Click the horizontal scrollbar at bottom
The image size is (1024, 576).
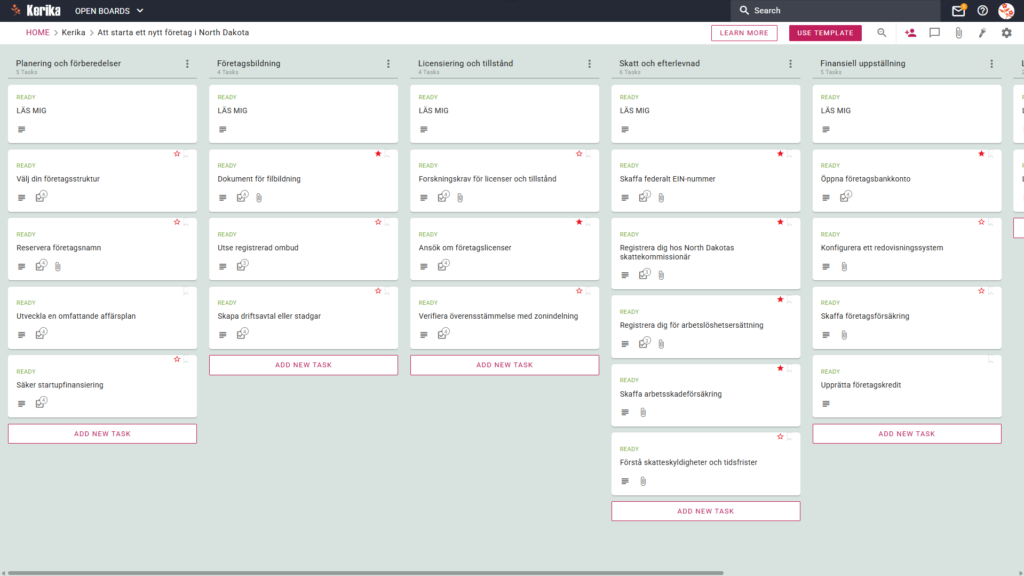(365, 573)
